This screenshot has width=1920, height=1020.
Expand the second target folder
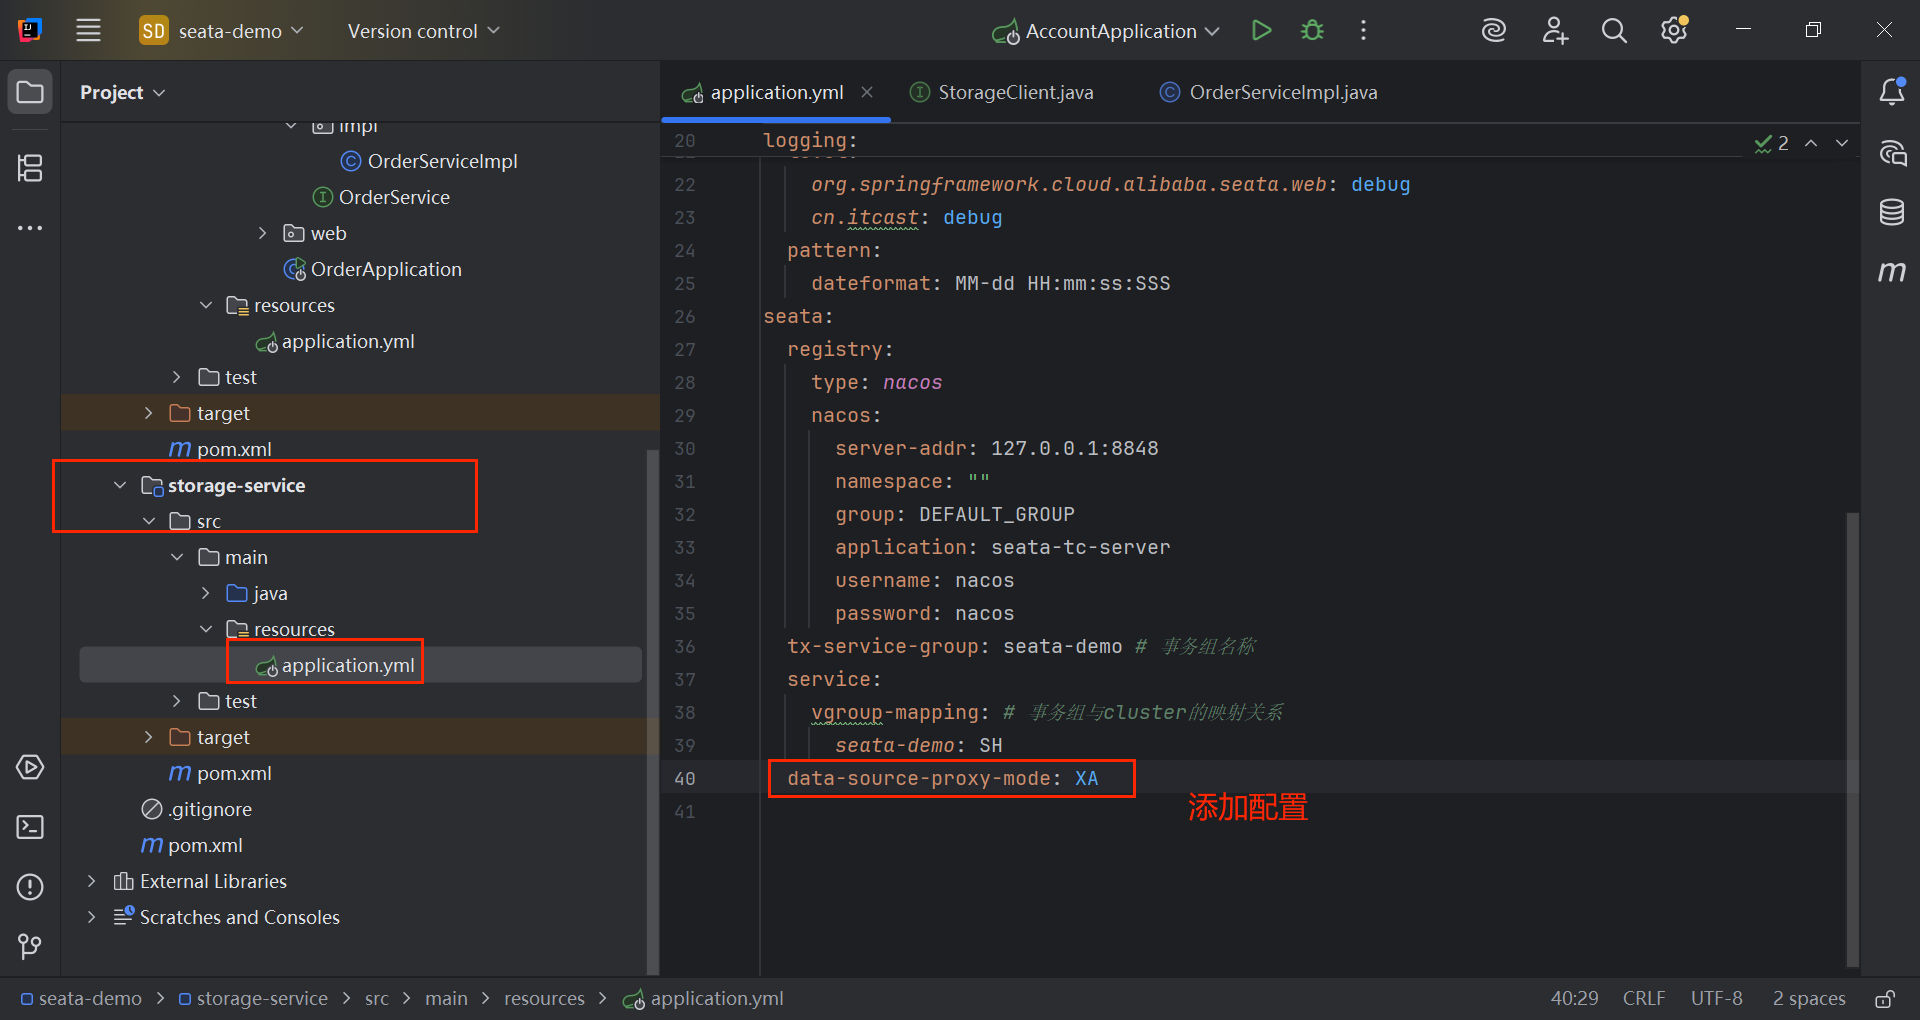pyautogui.click(x=149, y=737)
